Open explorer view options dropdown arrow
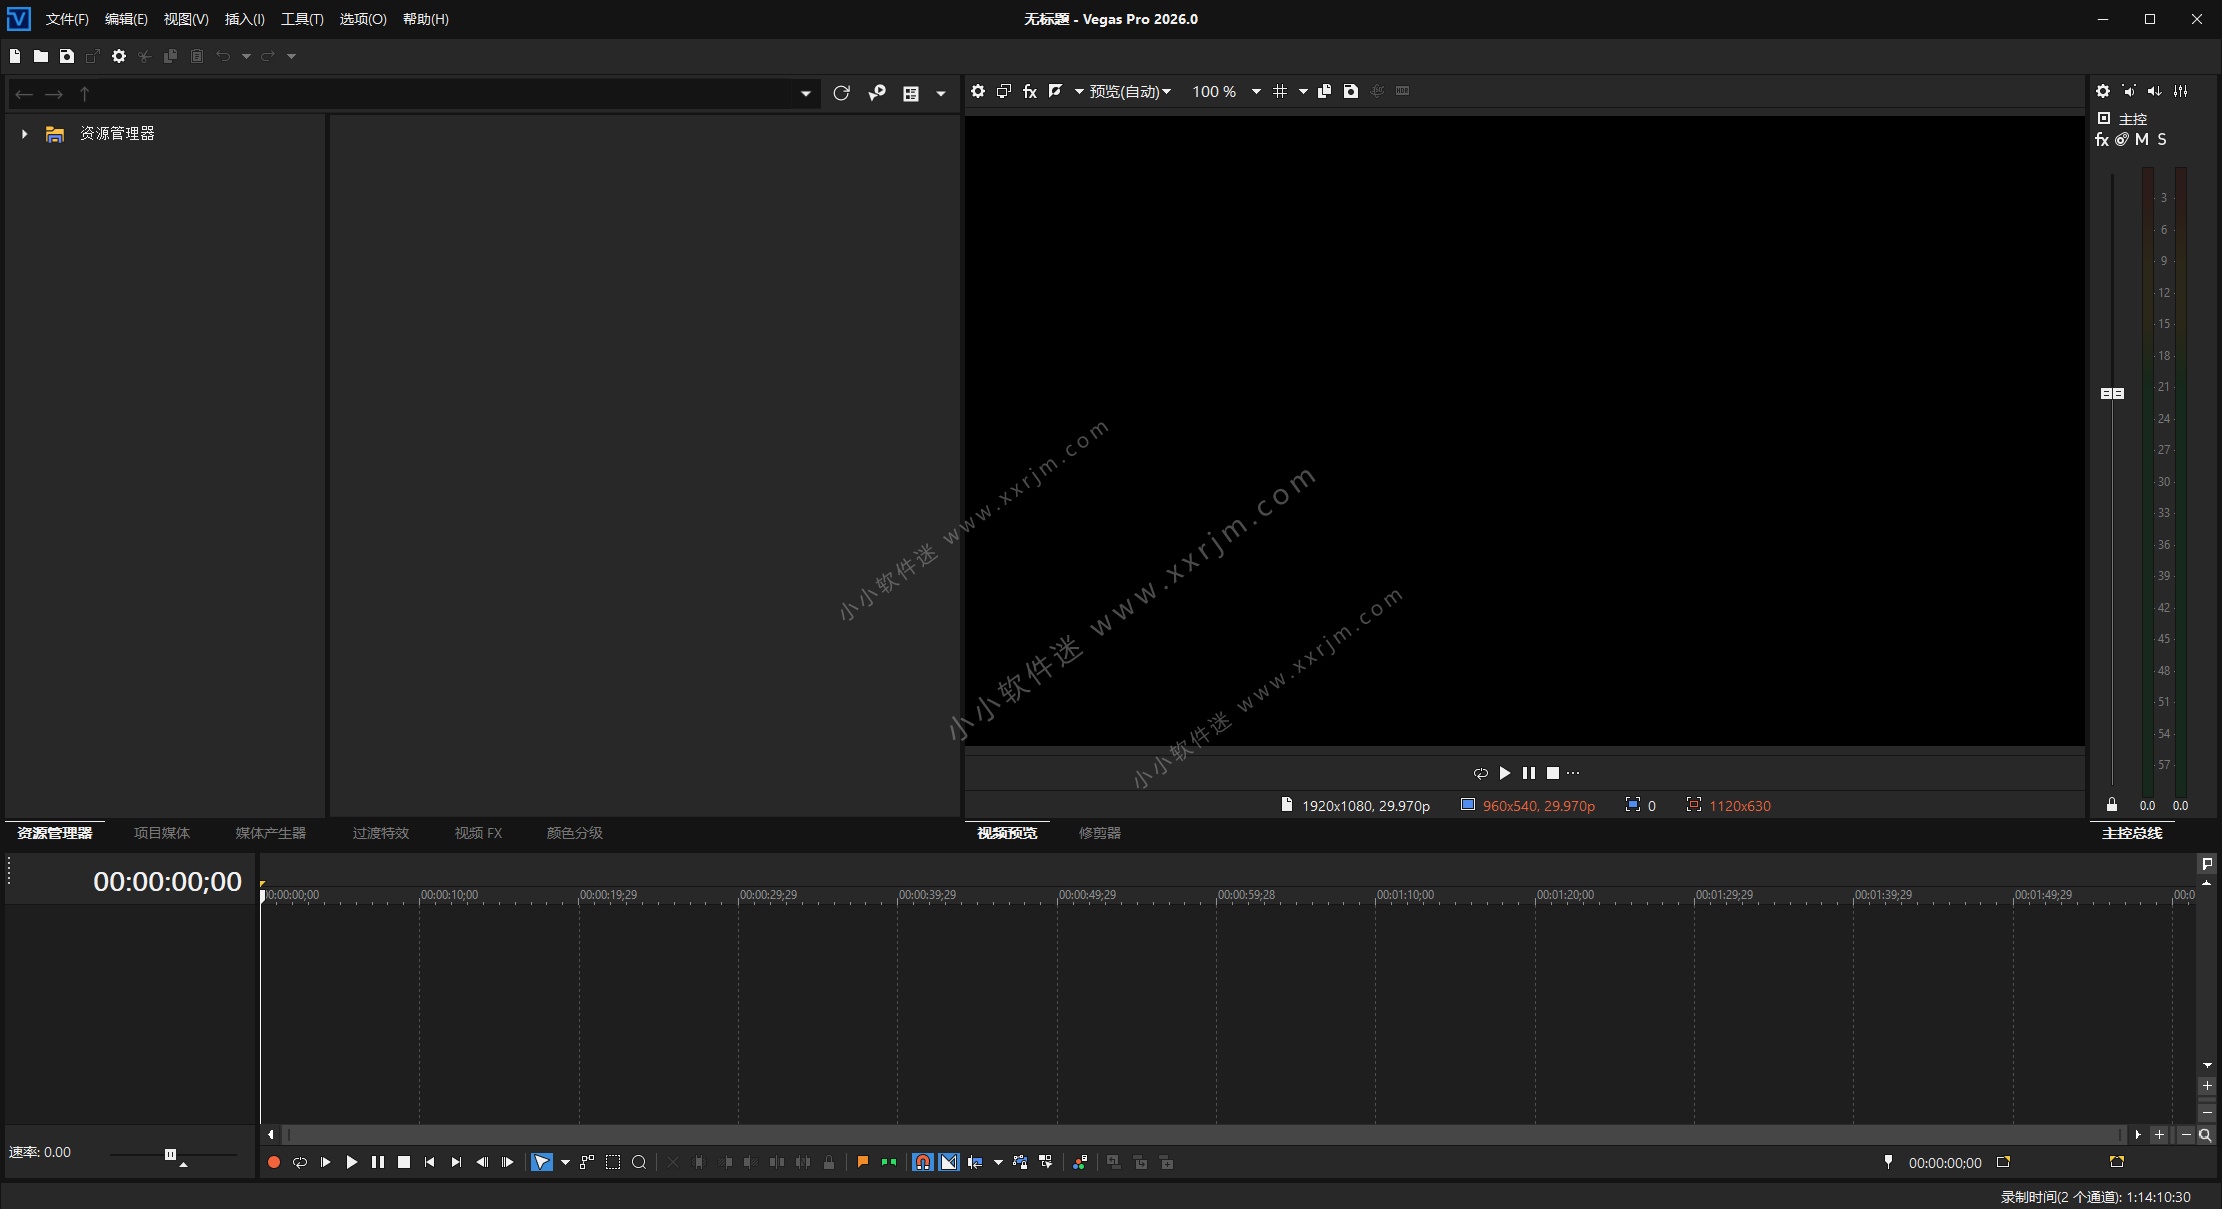This screenshot has height=1209, width=2222. pyautogui.click(x=941, y=94)
